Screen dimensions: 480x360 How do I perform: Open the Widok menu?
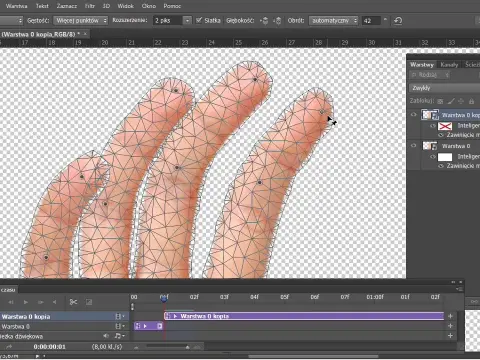(x=125, y=6)
